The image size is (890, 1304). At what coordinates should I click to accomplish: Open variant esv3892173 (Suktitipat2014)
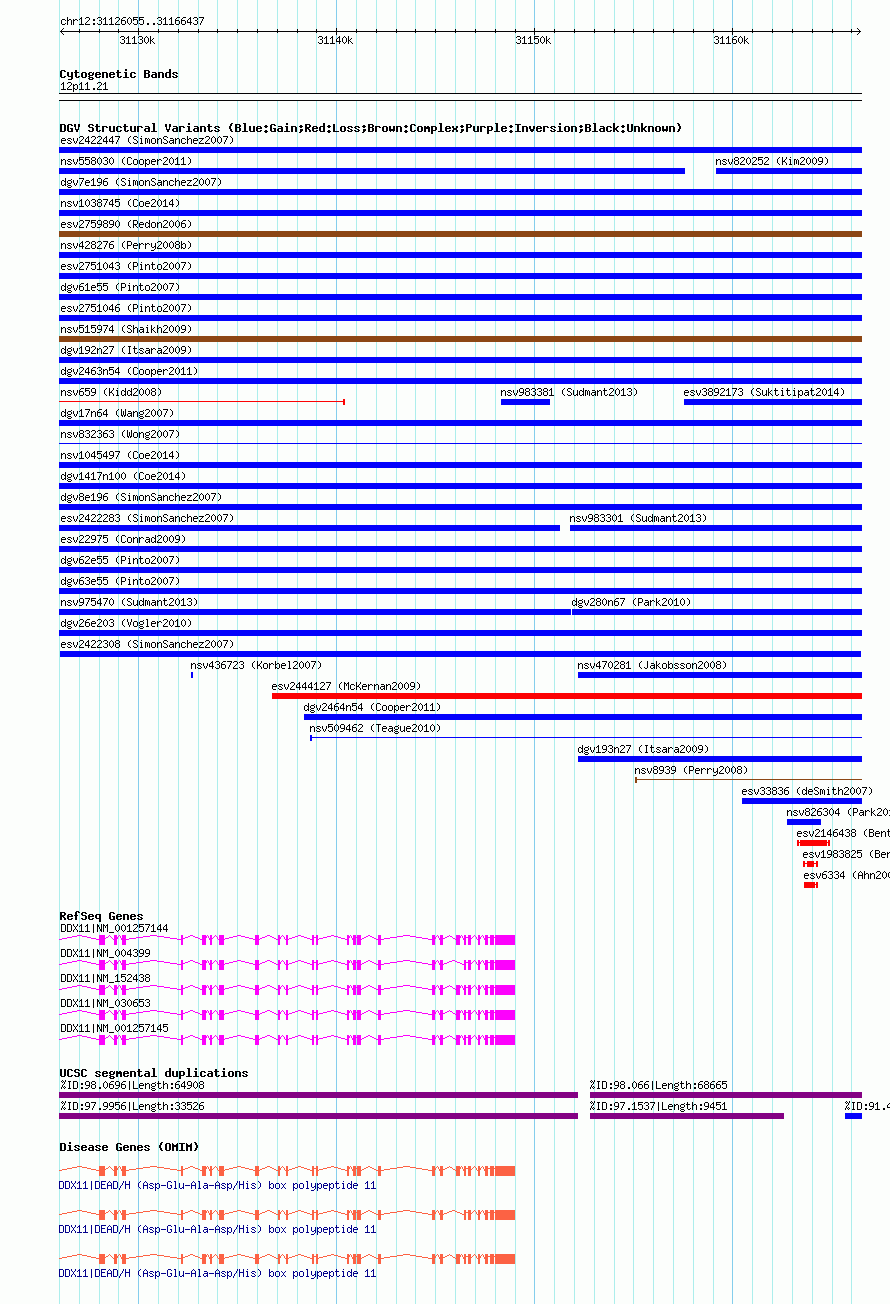(x=764, y=392)
